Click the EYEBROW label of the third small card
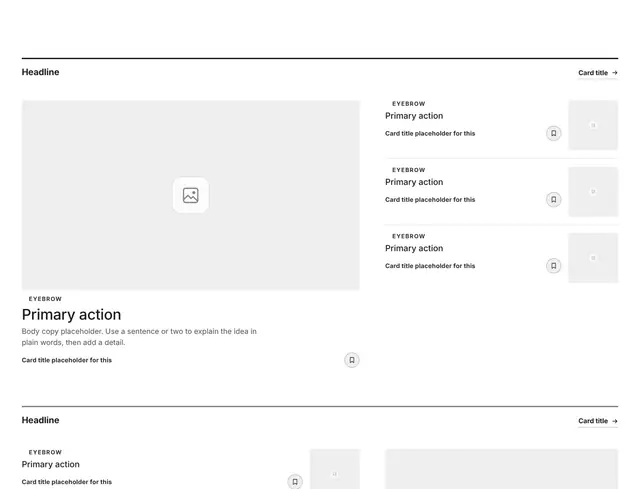 coord(409,236)
